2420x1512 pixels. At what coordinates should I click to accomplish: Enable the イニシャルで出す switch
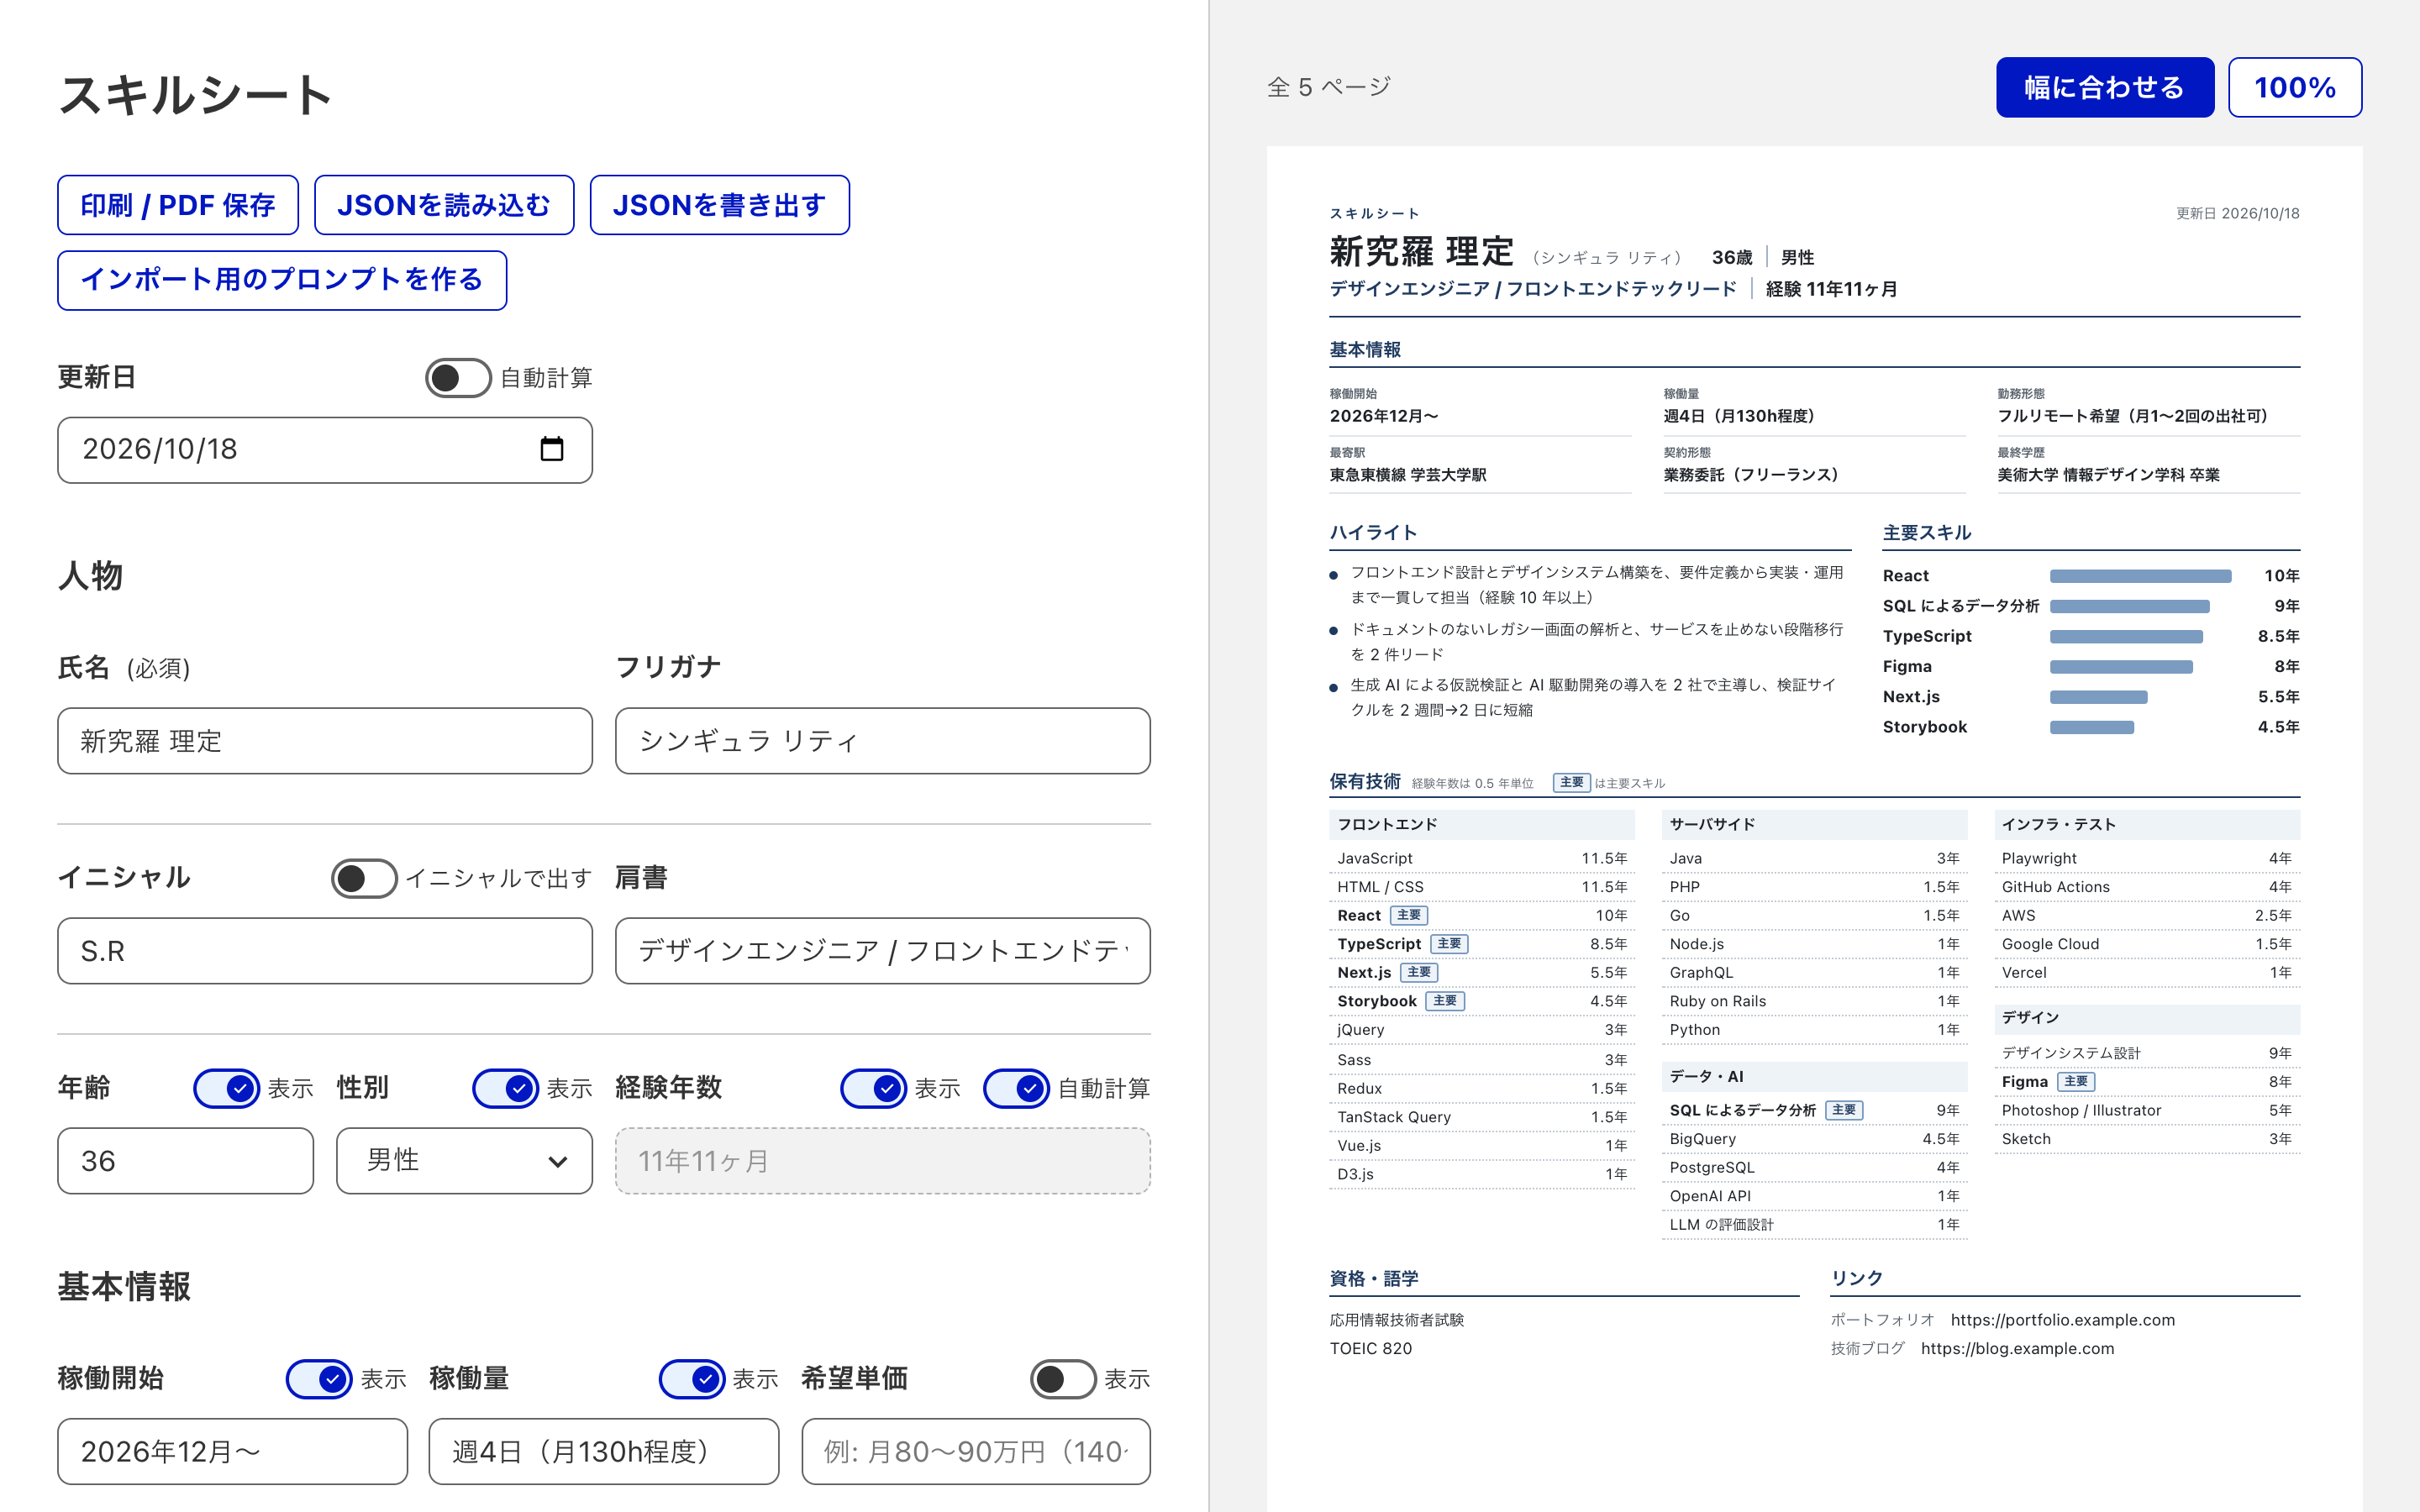tap(364, 878)
